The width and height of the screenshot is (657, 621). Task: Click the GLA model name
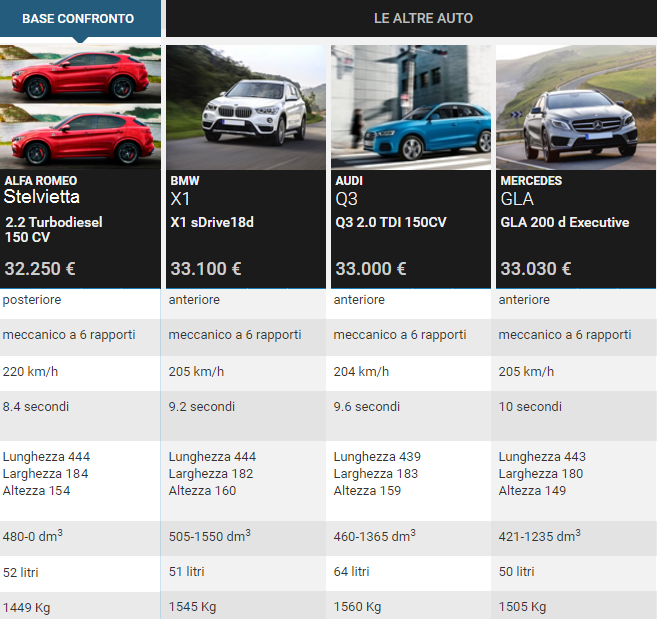(517, 199)
